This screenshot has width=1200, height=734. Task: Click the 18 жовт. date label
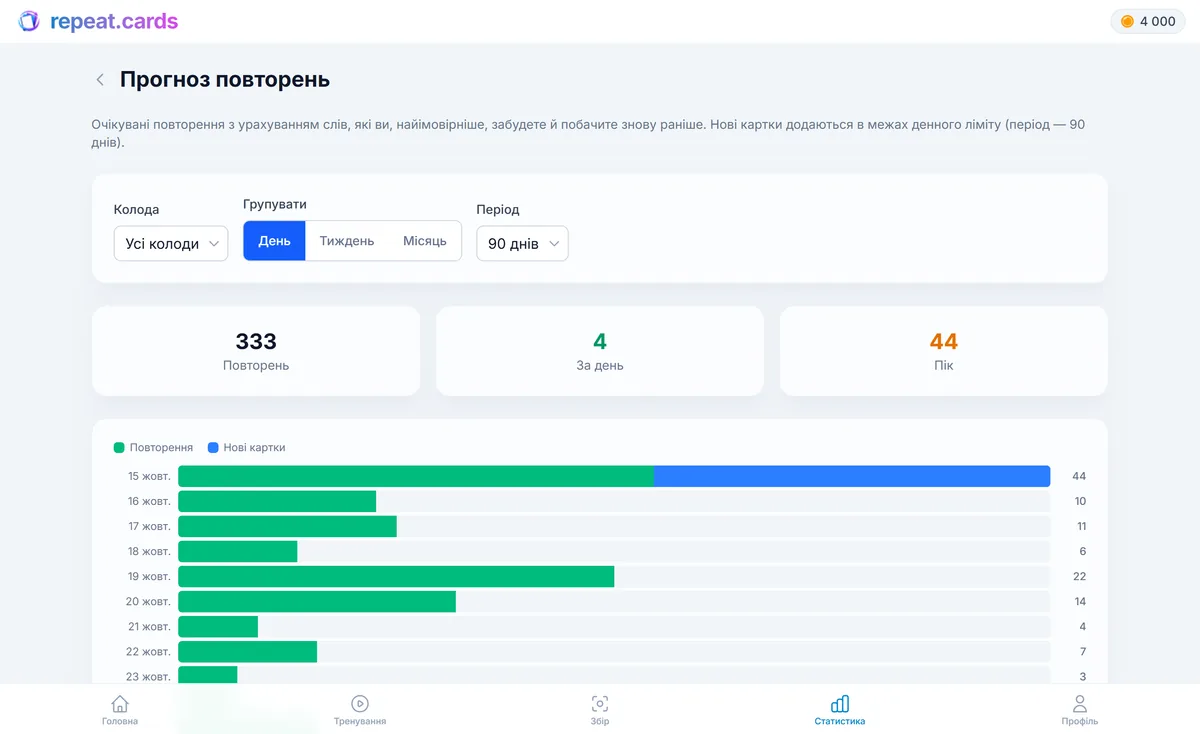pyautogui.click(x=149, y=551)
